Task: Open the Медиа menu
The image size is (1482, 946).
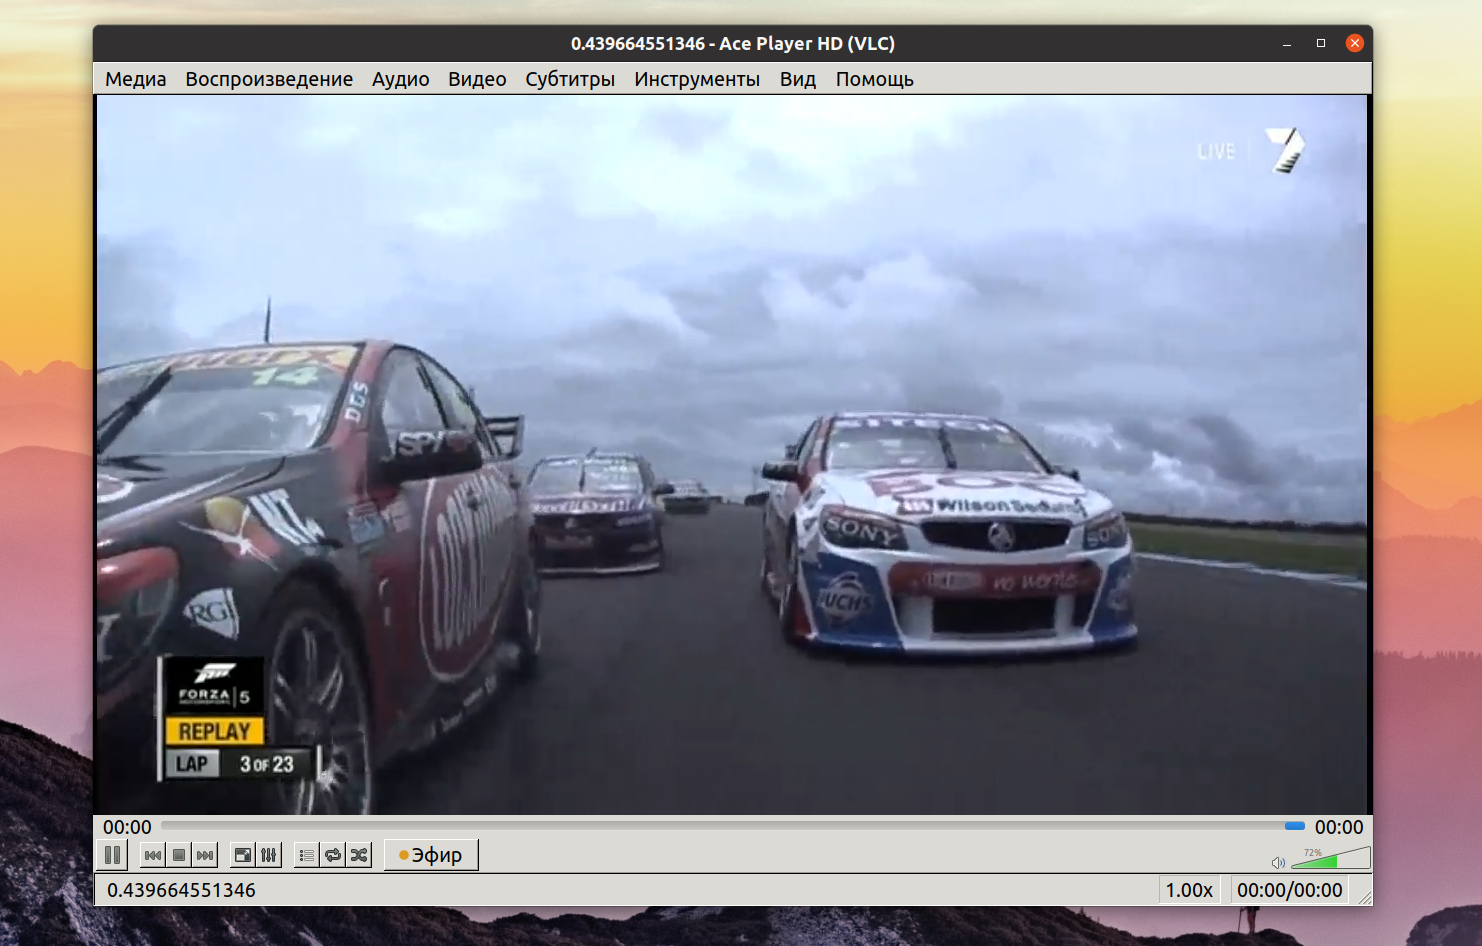Action: click(x=136, y=79)
